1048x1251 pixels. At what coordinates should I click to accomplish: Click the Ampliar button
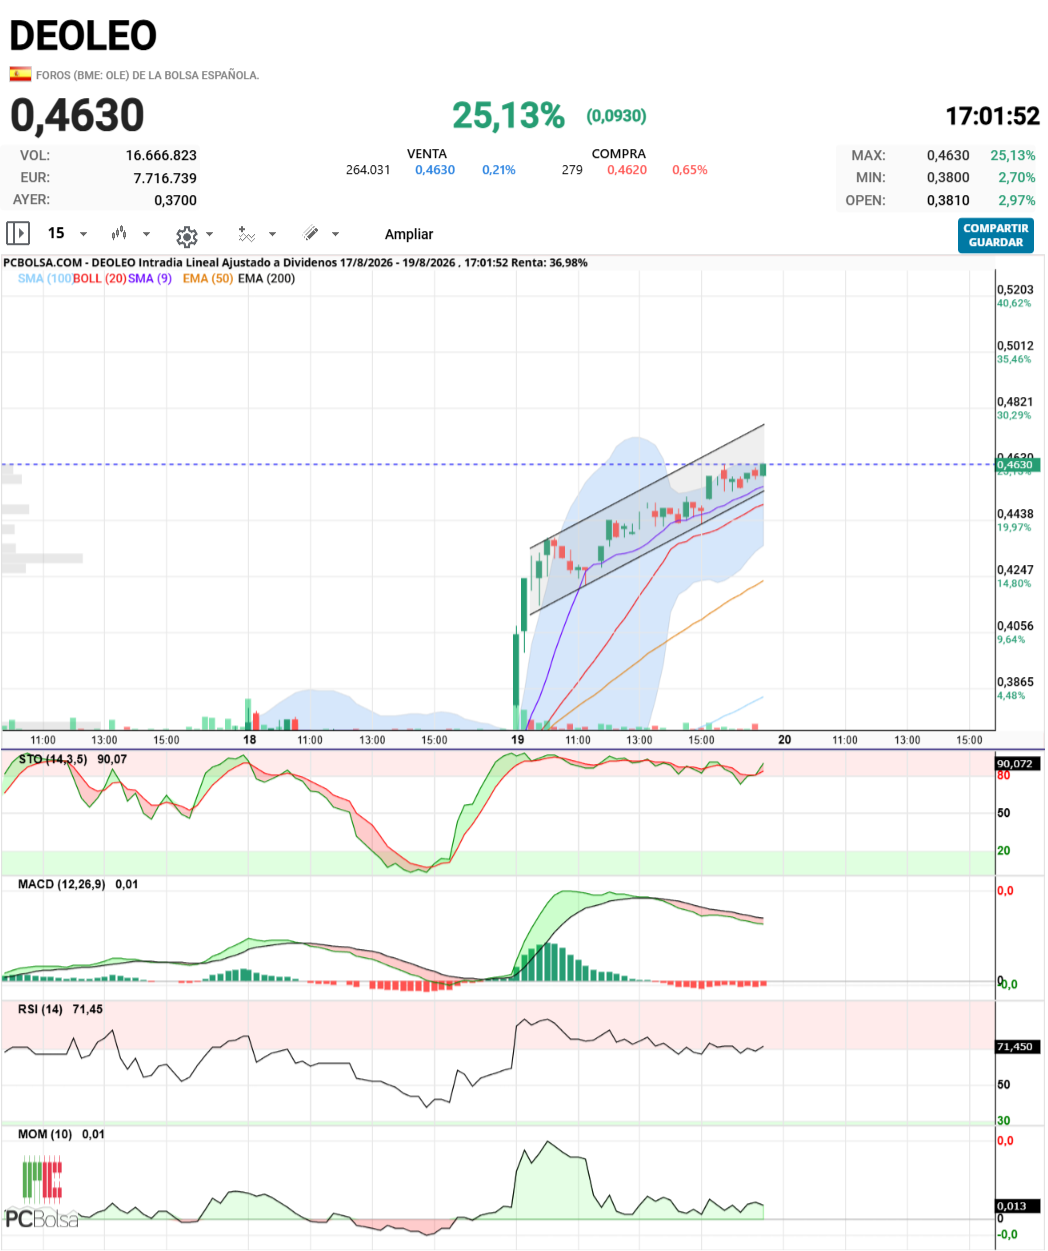(x=409, y=234)
